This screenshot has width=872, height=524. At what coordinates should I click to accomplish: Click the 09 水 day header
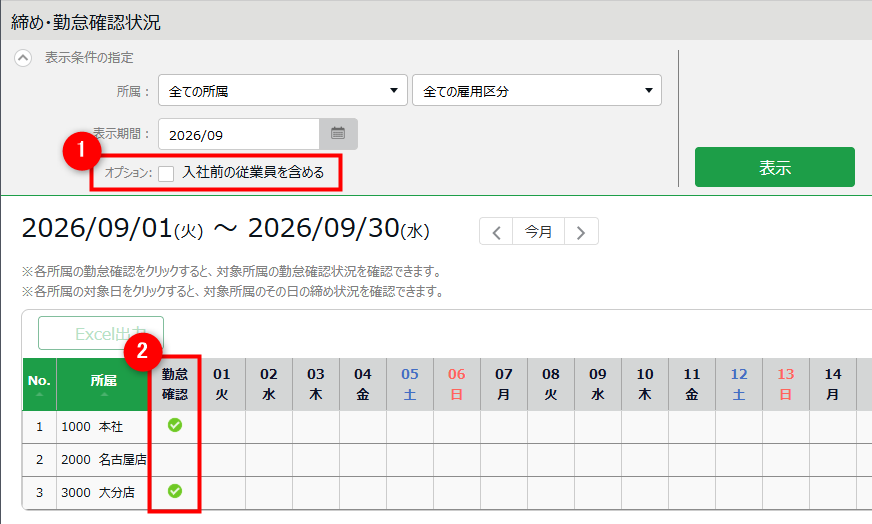pos(598,384)
